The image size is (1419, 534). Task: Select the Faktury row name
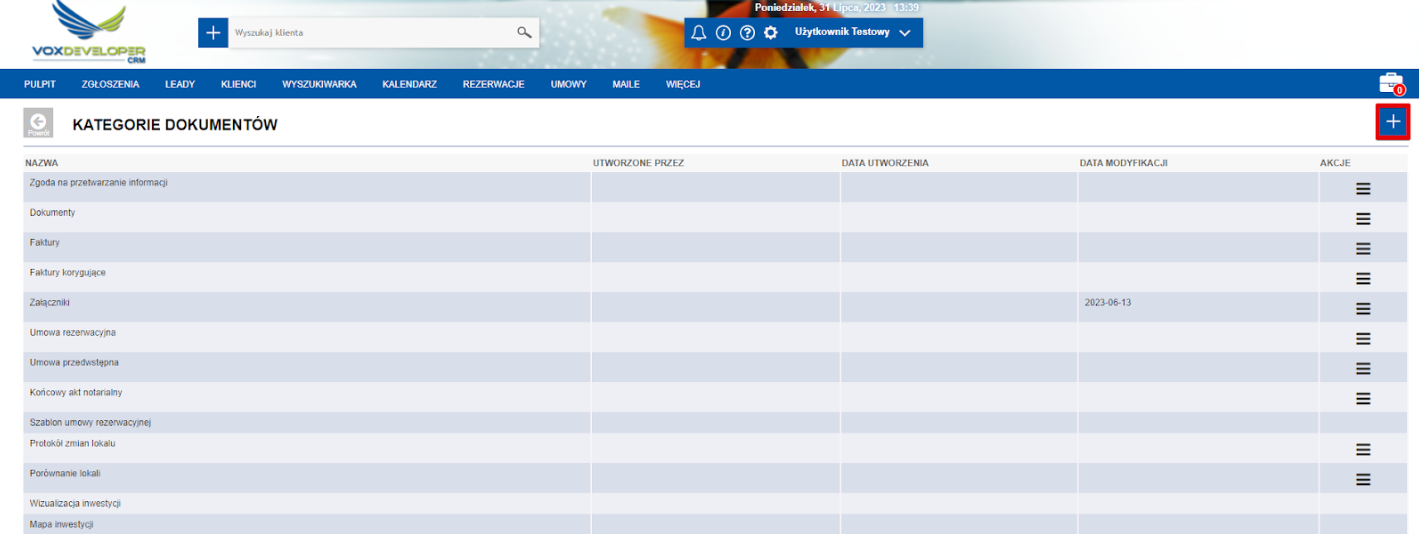coord(45,243)
